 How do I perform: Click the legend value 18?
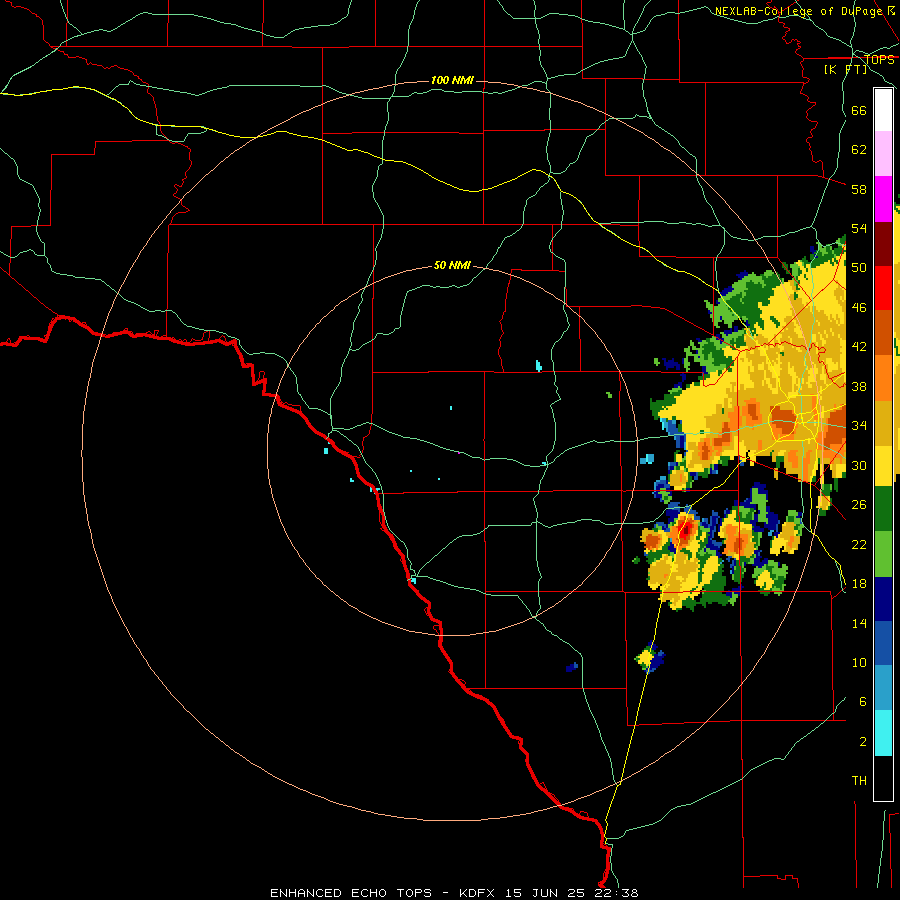coord(859,584)
